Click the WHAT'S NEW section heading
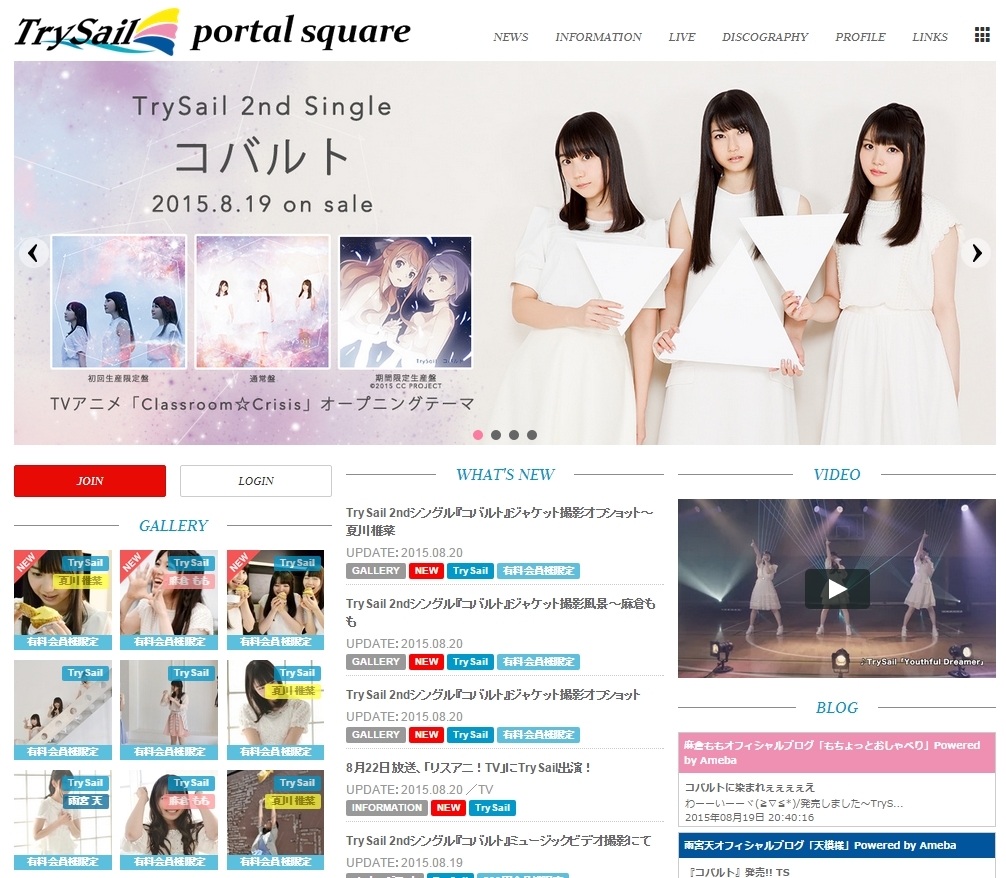The width and height of the screenshot is (1006, 878). [505, 475]
